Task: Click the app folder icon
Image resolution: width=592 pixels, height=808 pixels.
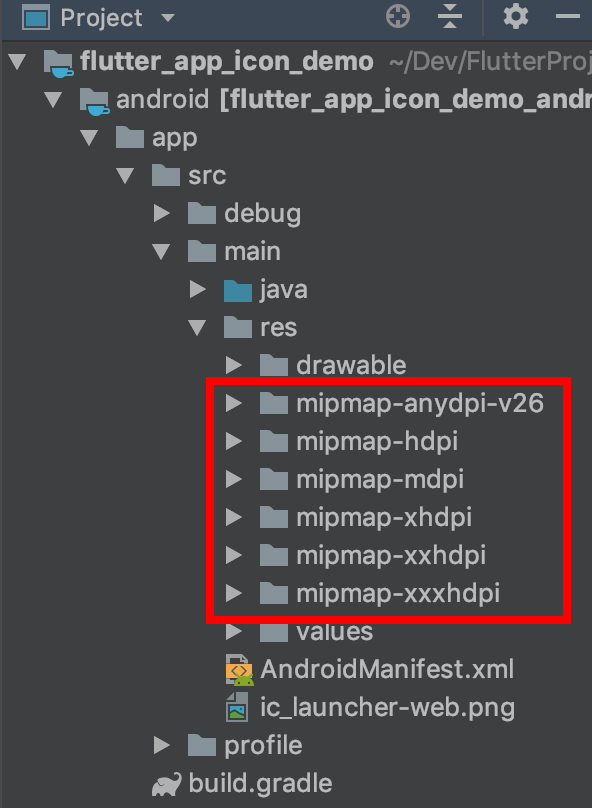Action: (129, 138)
